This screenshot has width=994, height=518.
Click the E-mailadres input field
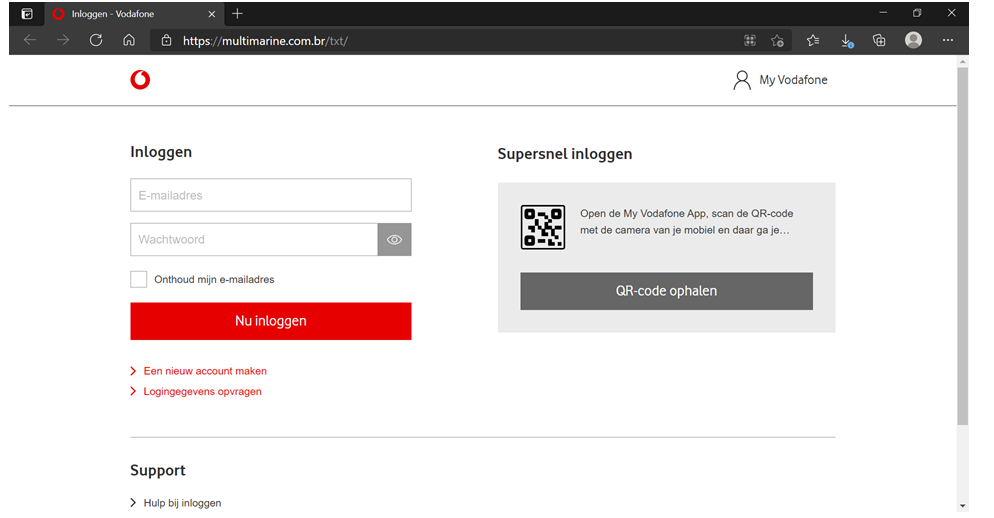[x=271, y=195]
